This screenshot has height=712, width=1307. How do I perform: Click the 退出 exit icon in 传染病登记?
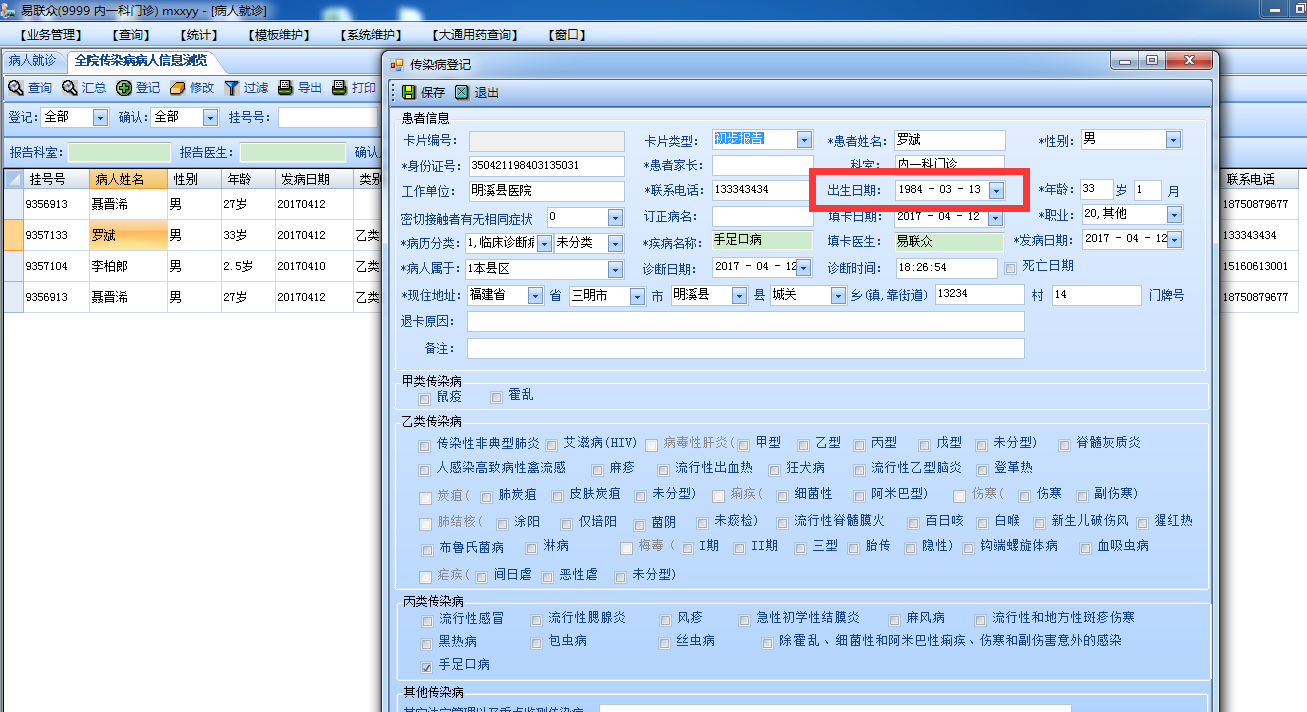point(461,92)
